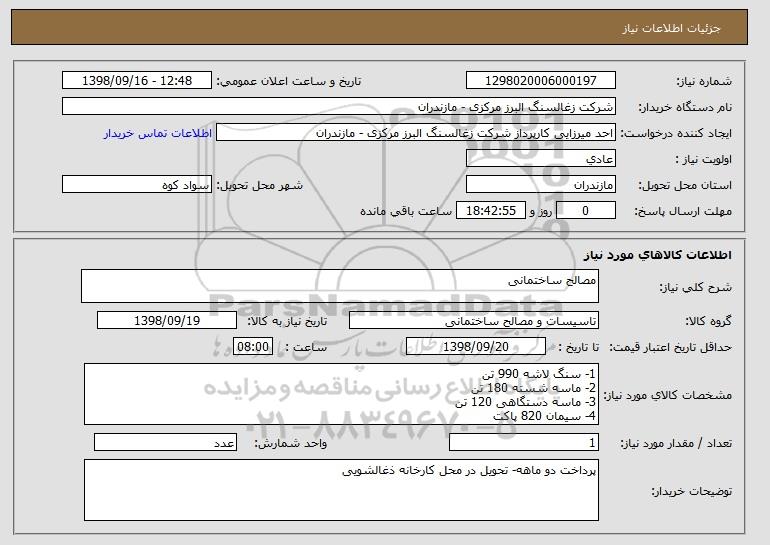Select the label تاریخ نیاز به کالا
770x545 pixels.
(287, 321)
